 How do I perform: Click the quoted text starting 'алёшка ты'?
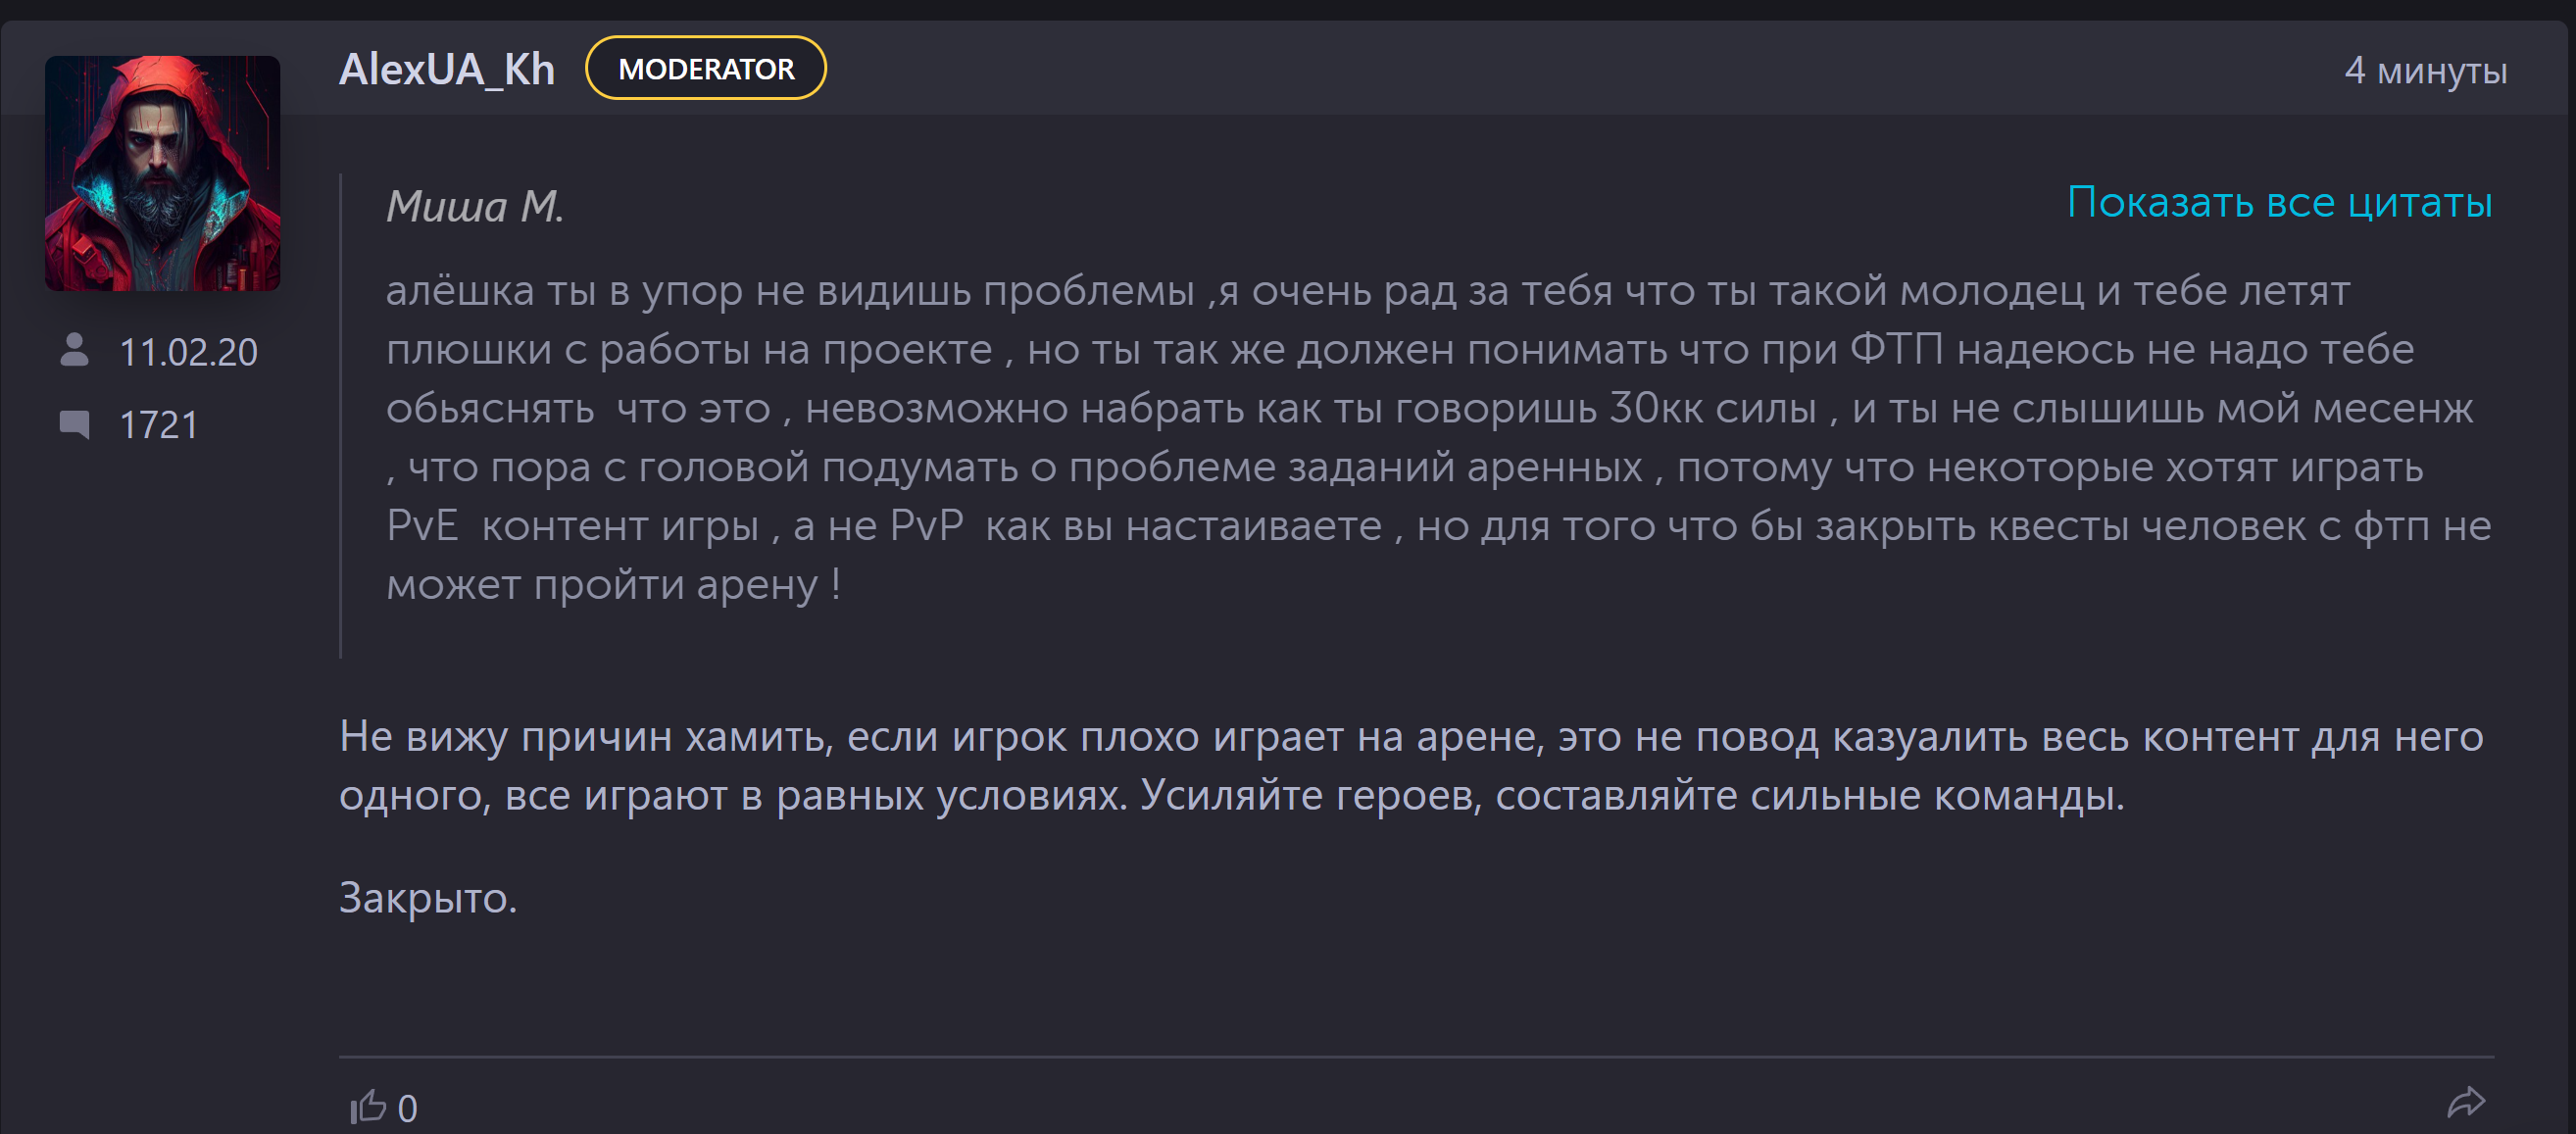1438,437
